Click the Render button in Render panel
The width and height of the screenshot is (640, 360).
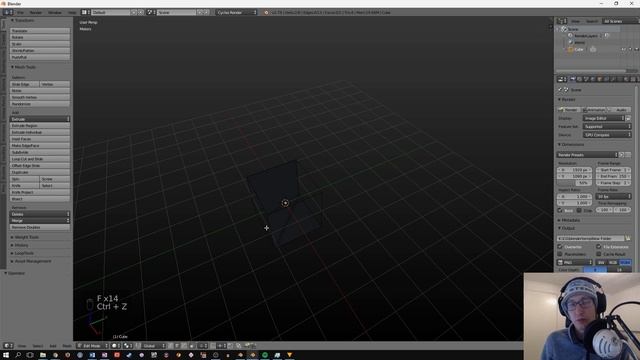(569, 110)
